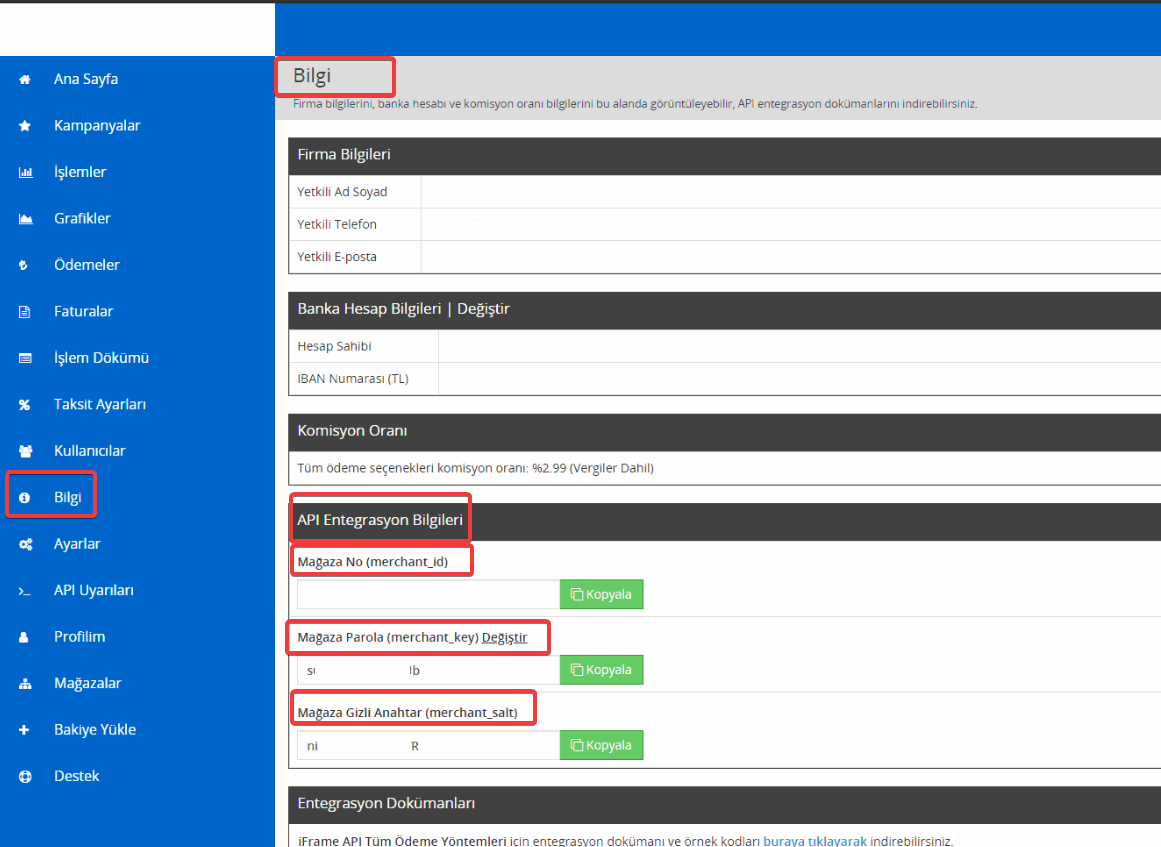Click Değiştir in Banka Hesap Bilgileri header
The image size is (1161, 847).
coord(484,309)
